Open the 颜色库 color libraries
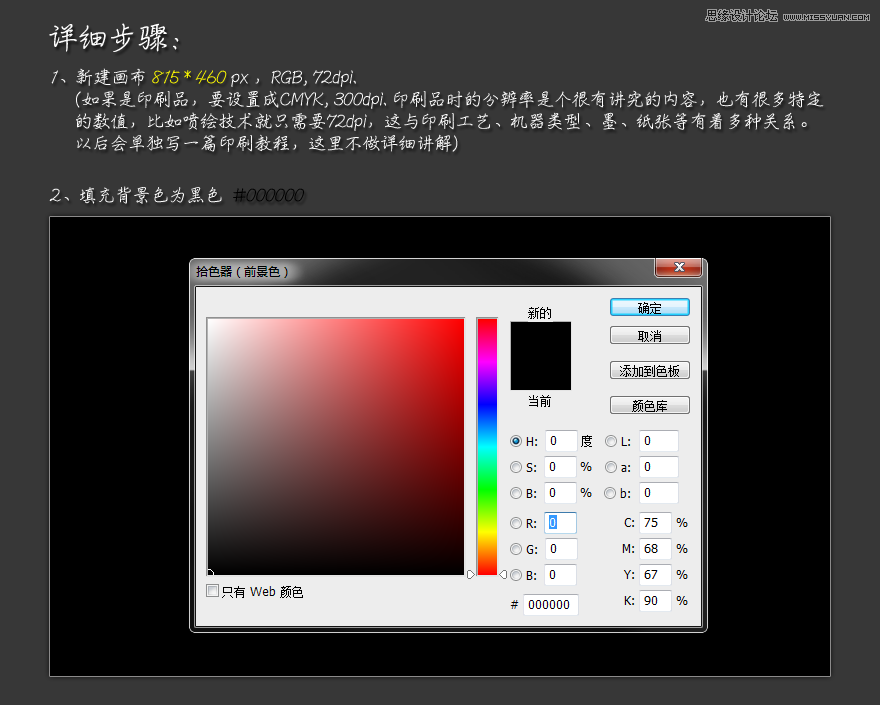This screenshot has height=705, width=880. click(x=649, y=405)
